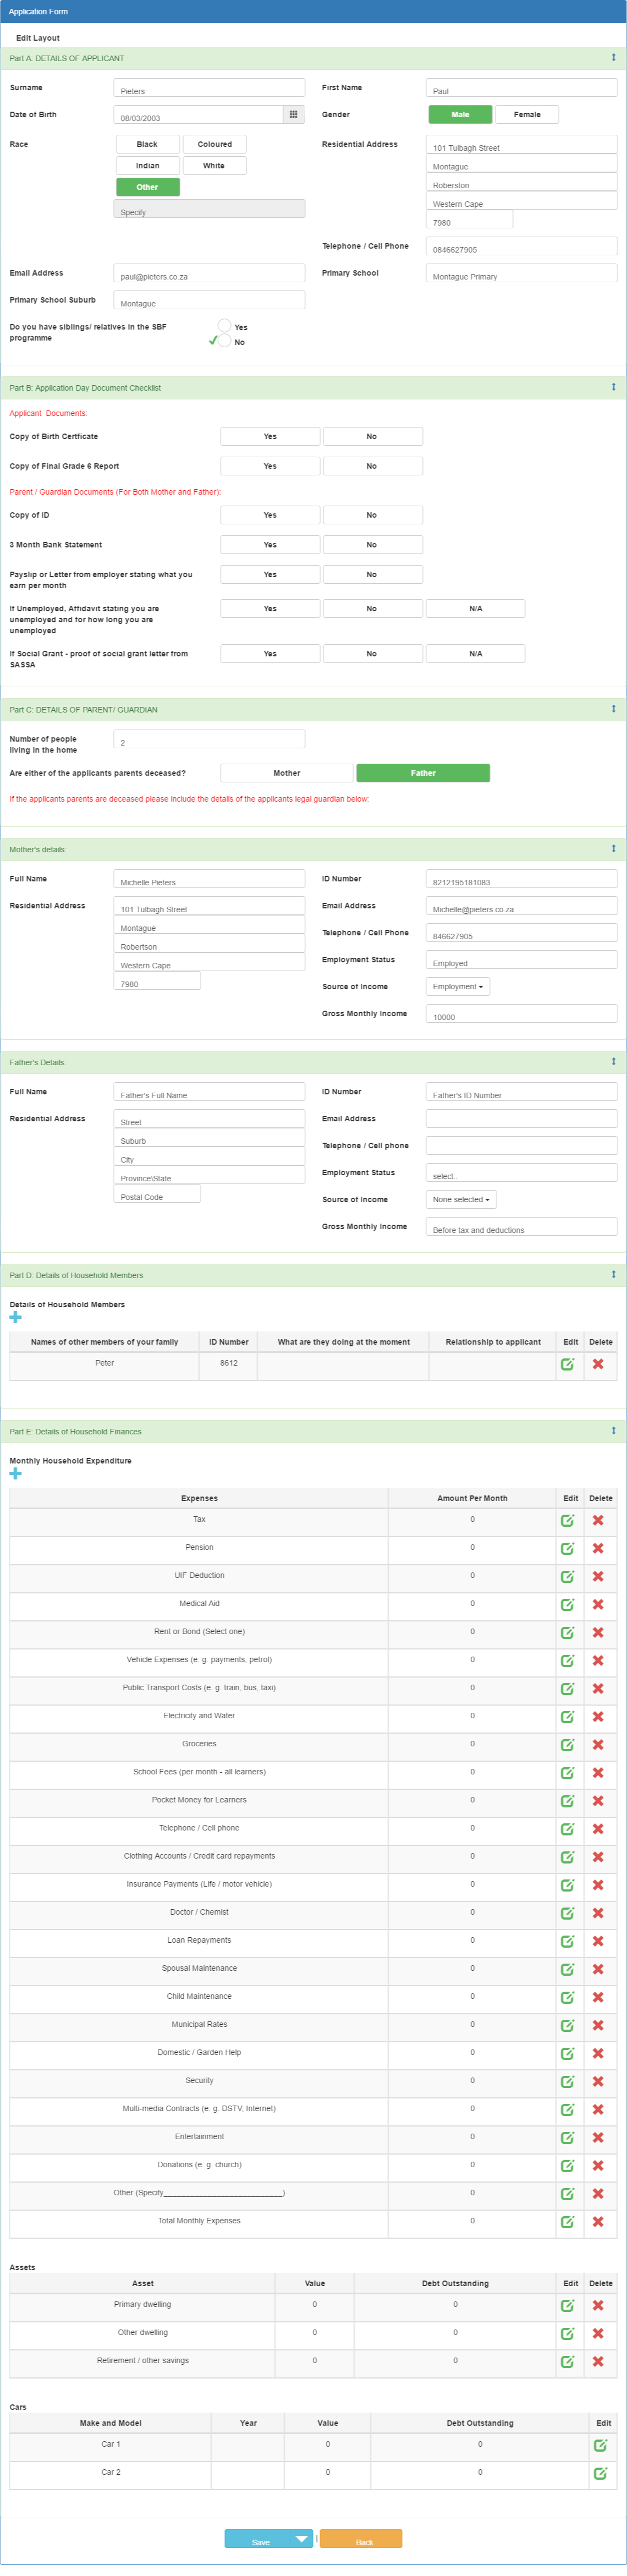This screenshot has height=2576, width=627.
Task: Edit the Car 1 row
Action: [601, 2445]
